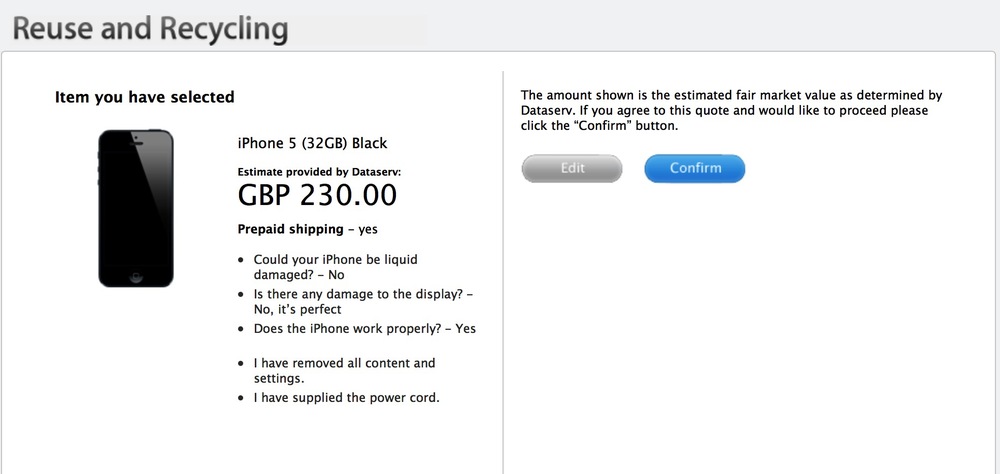The height and width of the screenshot is (474, 1000).
Task: Click the iPhone 5 (32GB) Black title
Action: [312, 143]
